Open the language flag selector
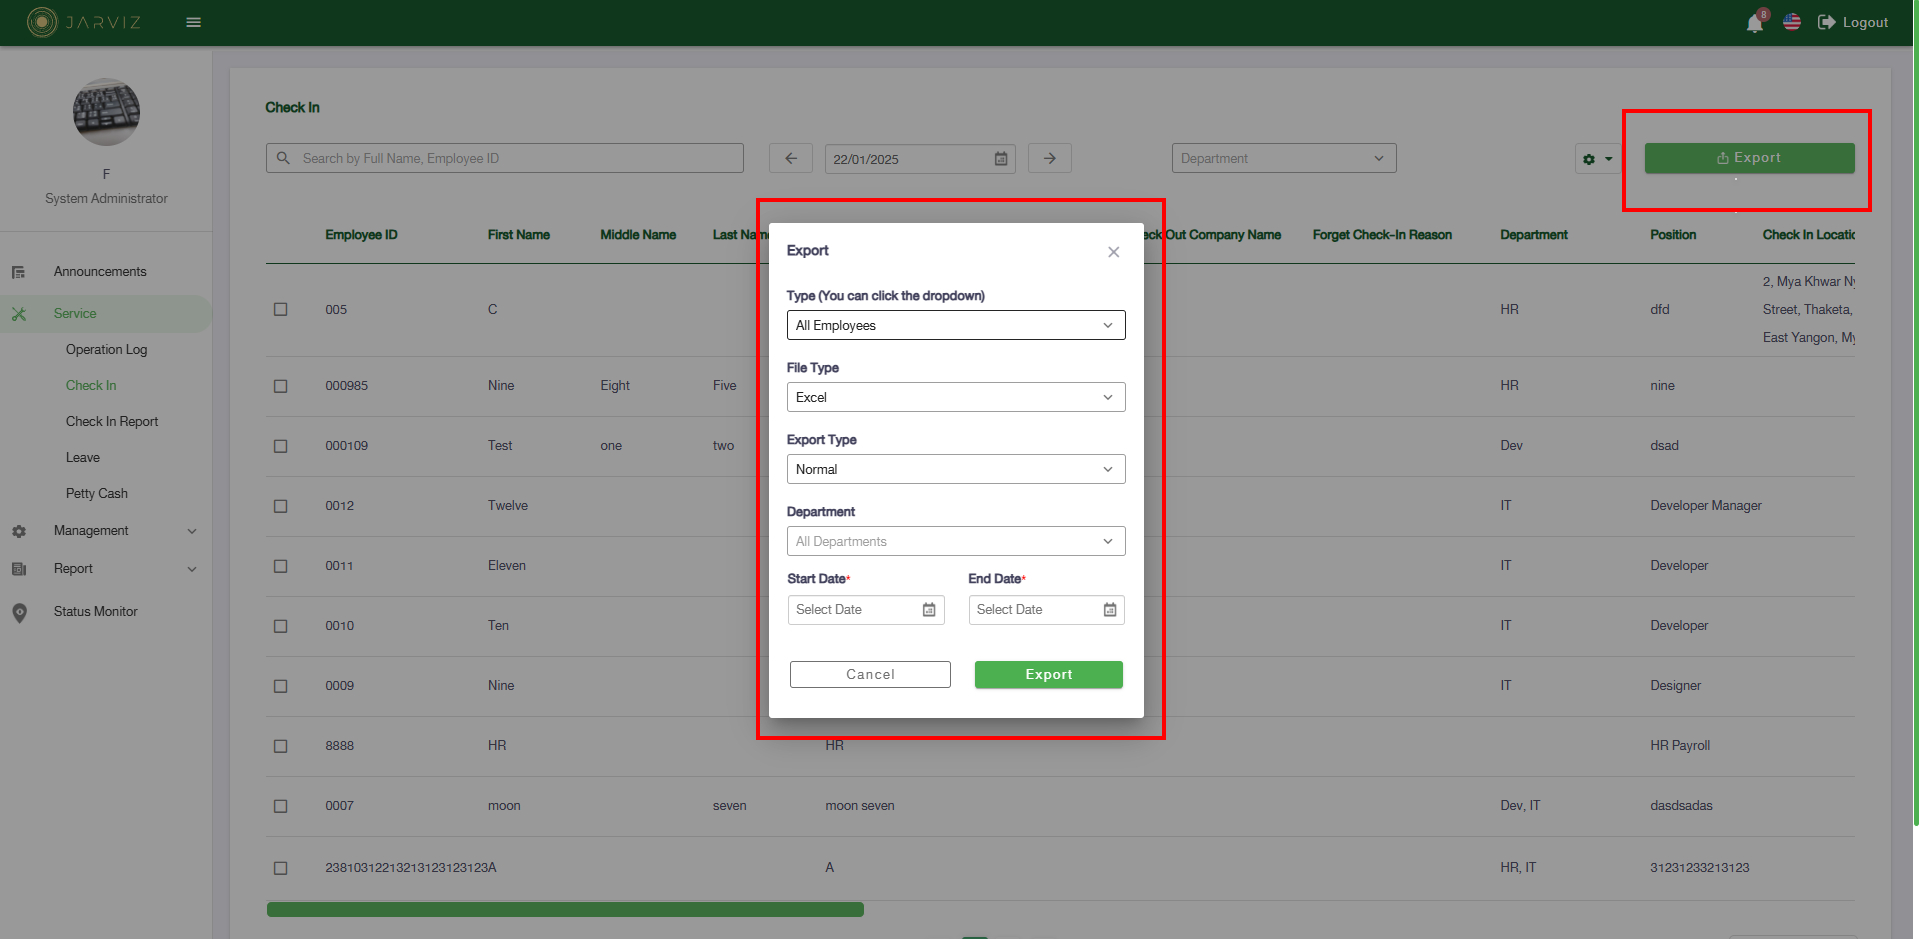Viewport: 1919px width, 939px height. point(1792,22)
